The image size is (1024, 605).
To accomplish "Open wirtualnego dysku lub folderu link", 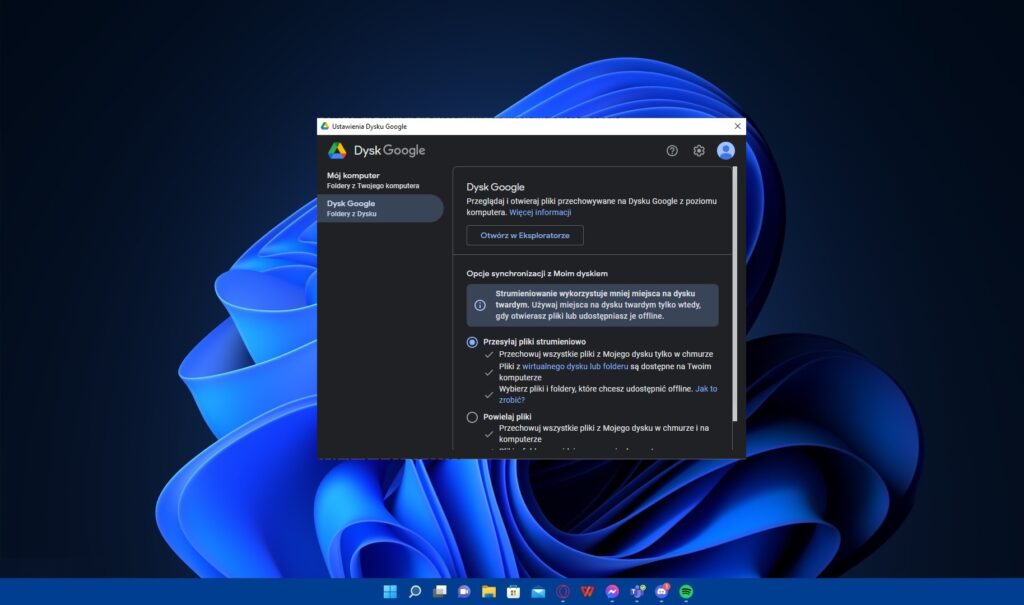I will [x=575, y=367].
